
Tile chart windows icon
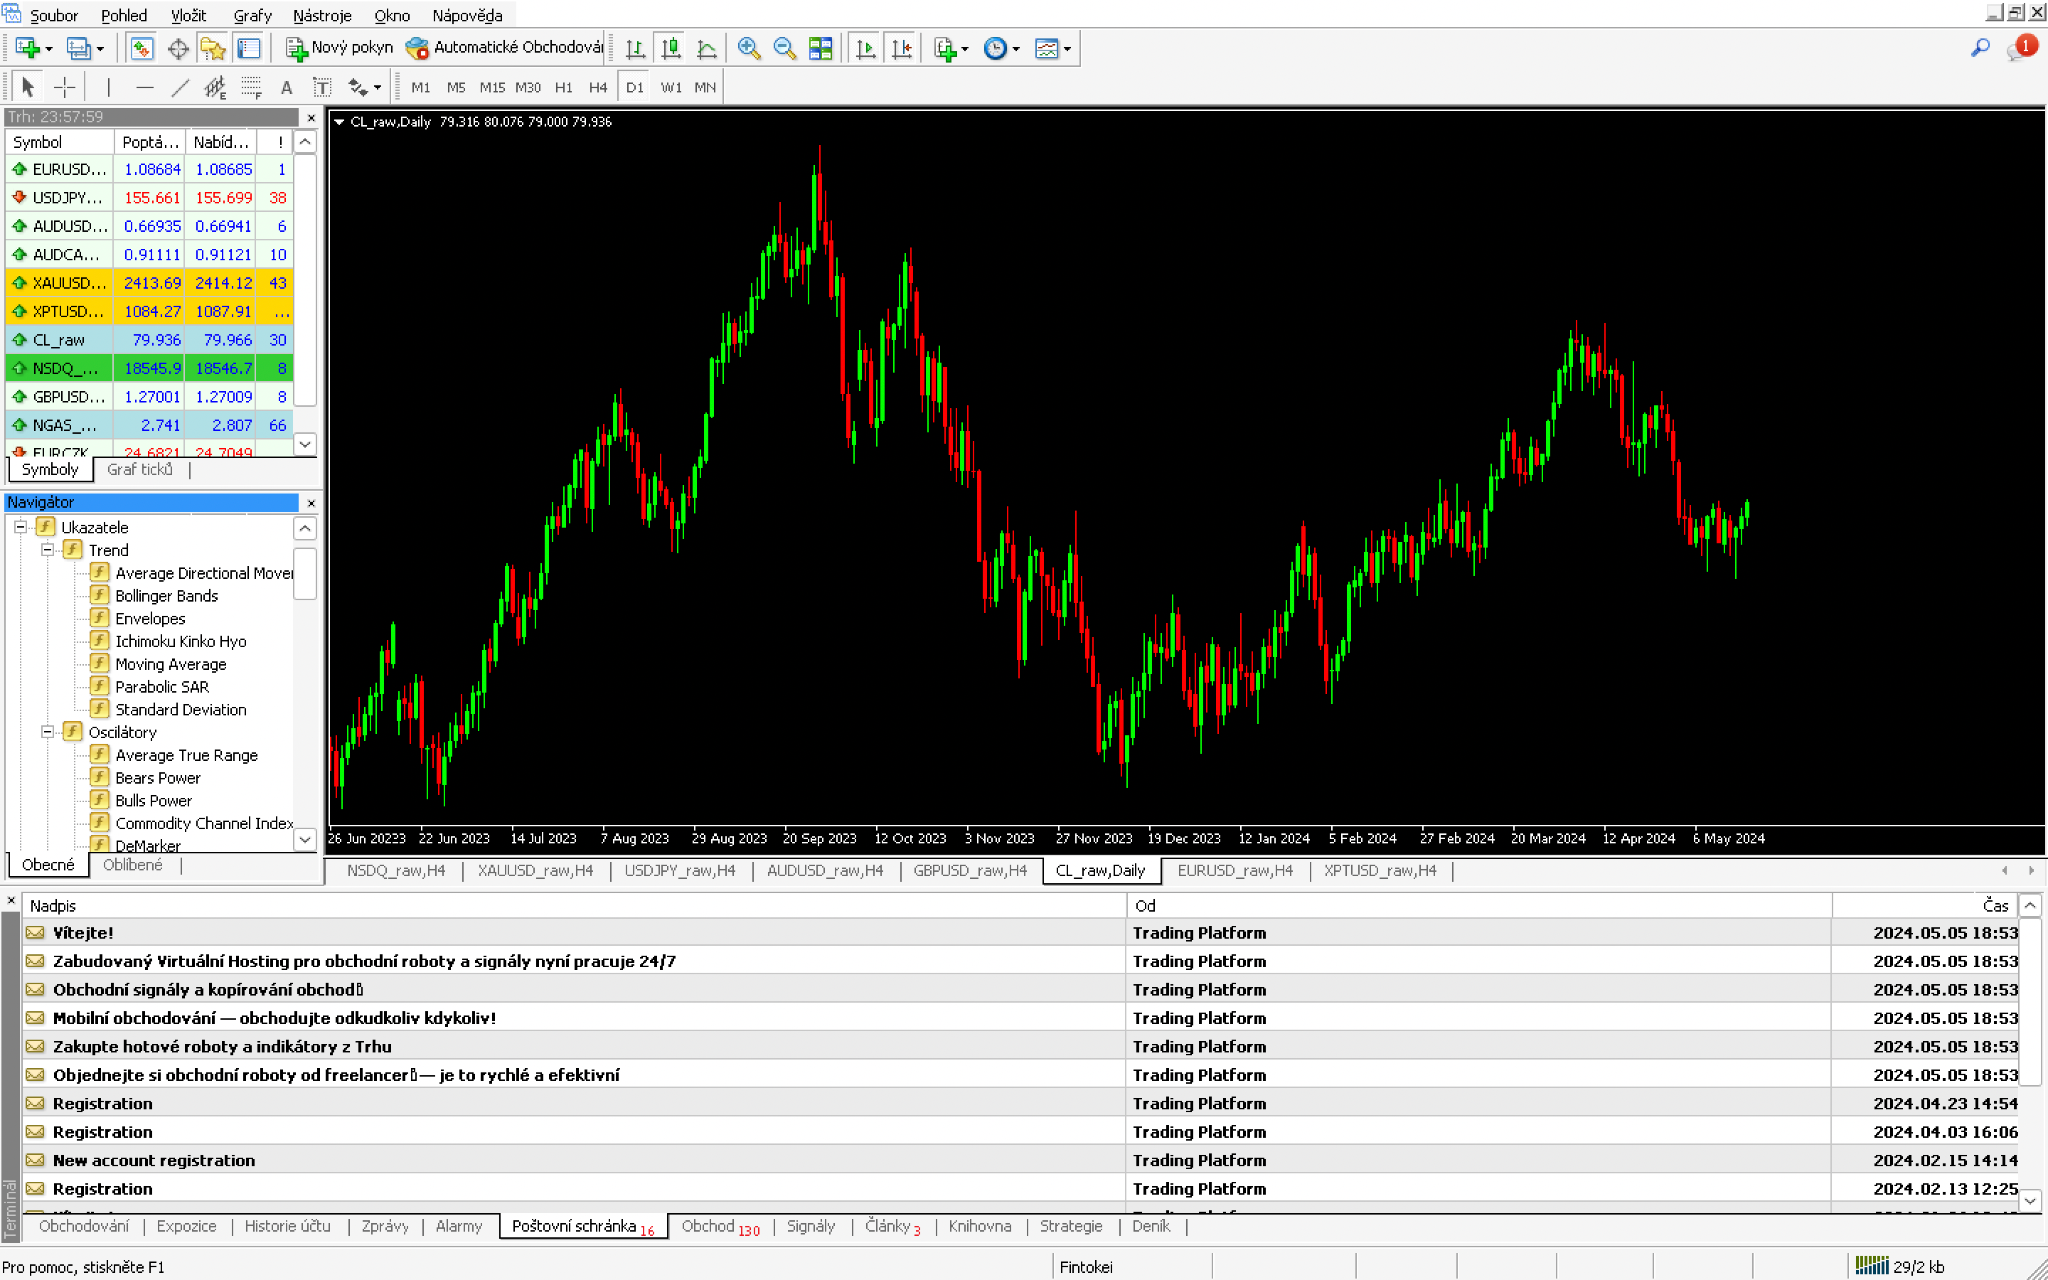click(820, 48)
